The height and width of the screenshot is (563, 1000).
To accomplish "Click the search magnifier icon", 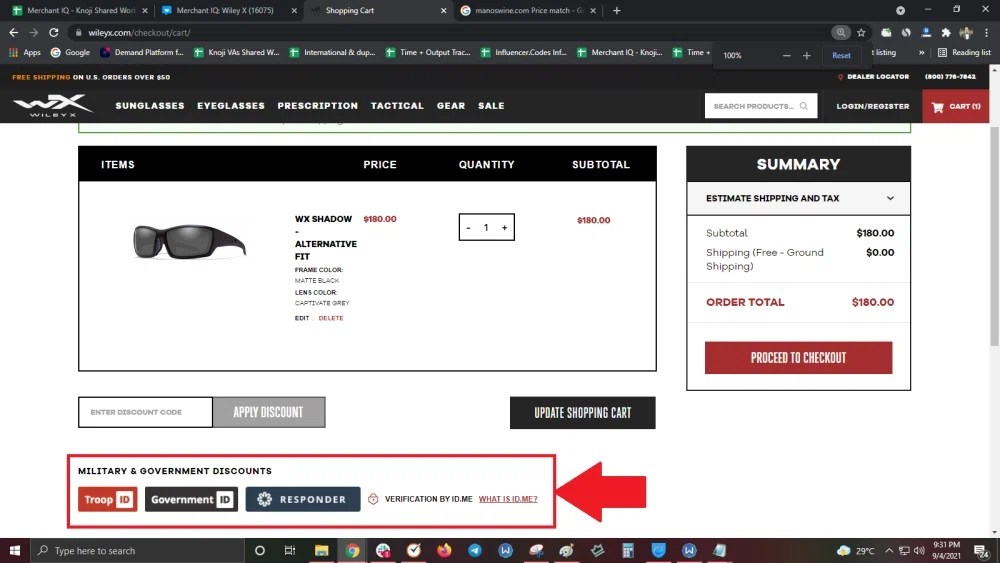I will tap(804, 106).
